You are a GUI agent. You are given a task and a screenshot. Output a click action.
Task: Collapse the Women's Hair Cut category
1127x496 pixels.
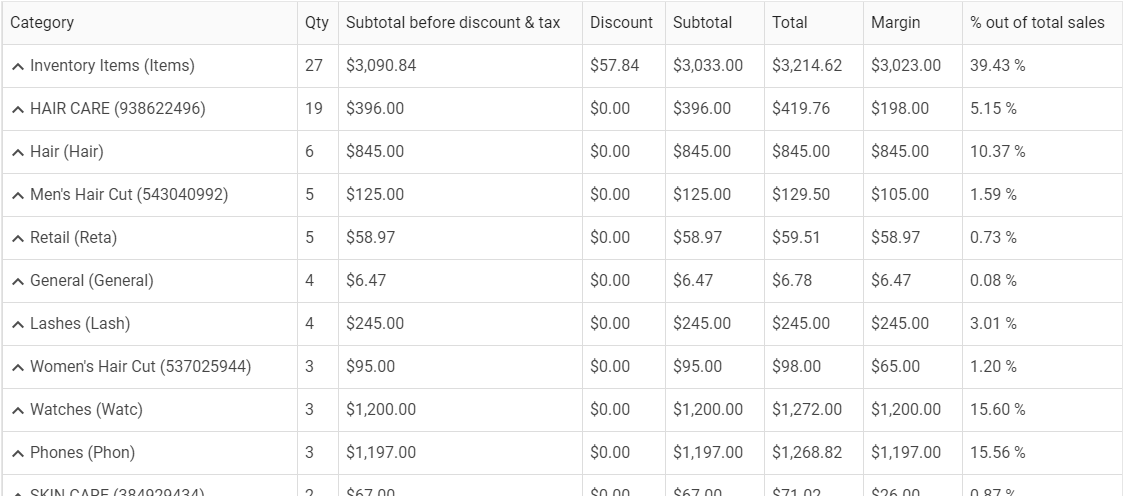click(18, 367)
